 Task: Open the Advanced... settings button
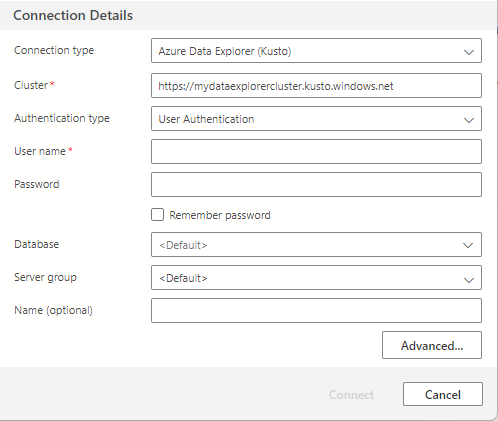coord(432,345)
